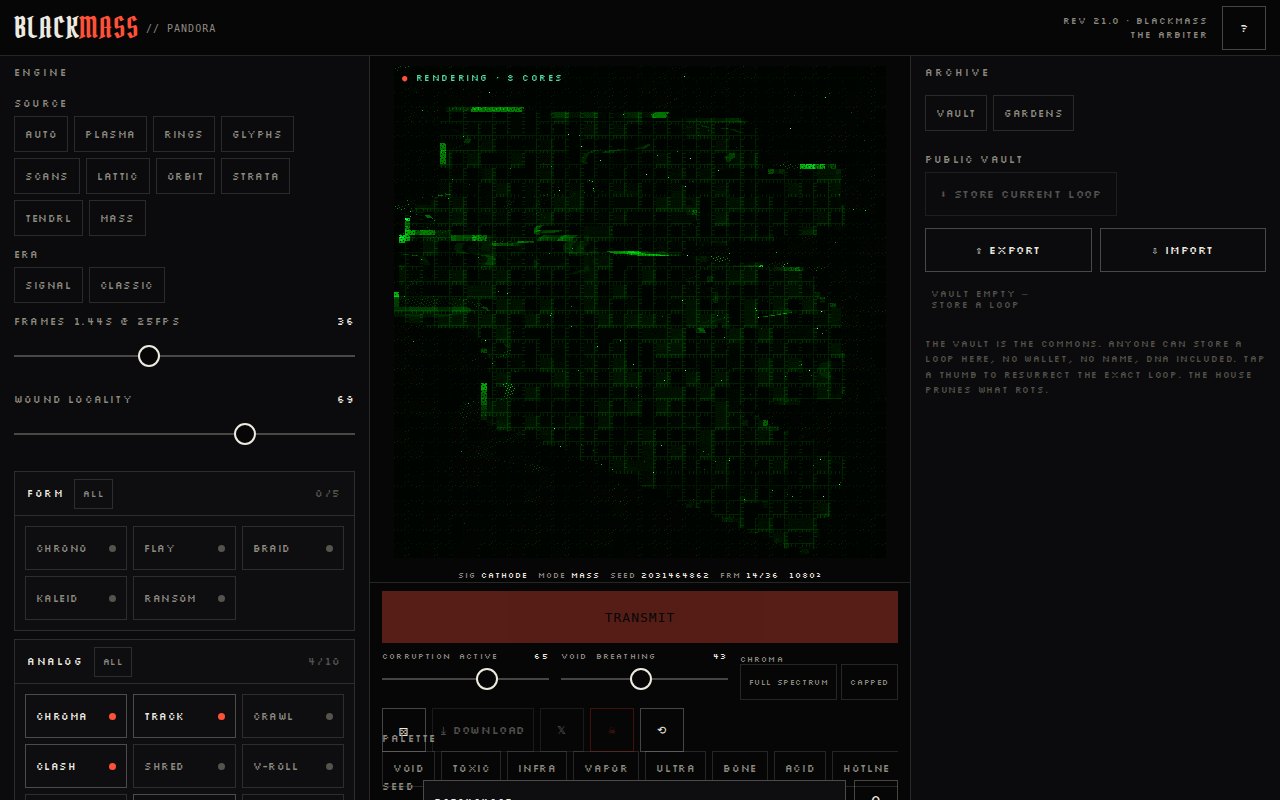Click Store Current Loop

[1021, 194]
